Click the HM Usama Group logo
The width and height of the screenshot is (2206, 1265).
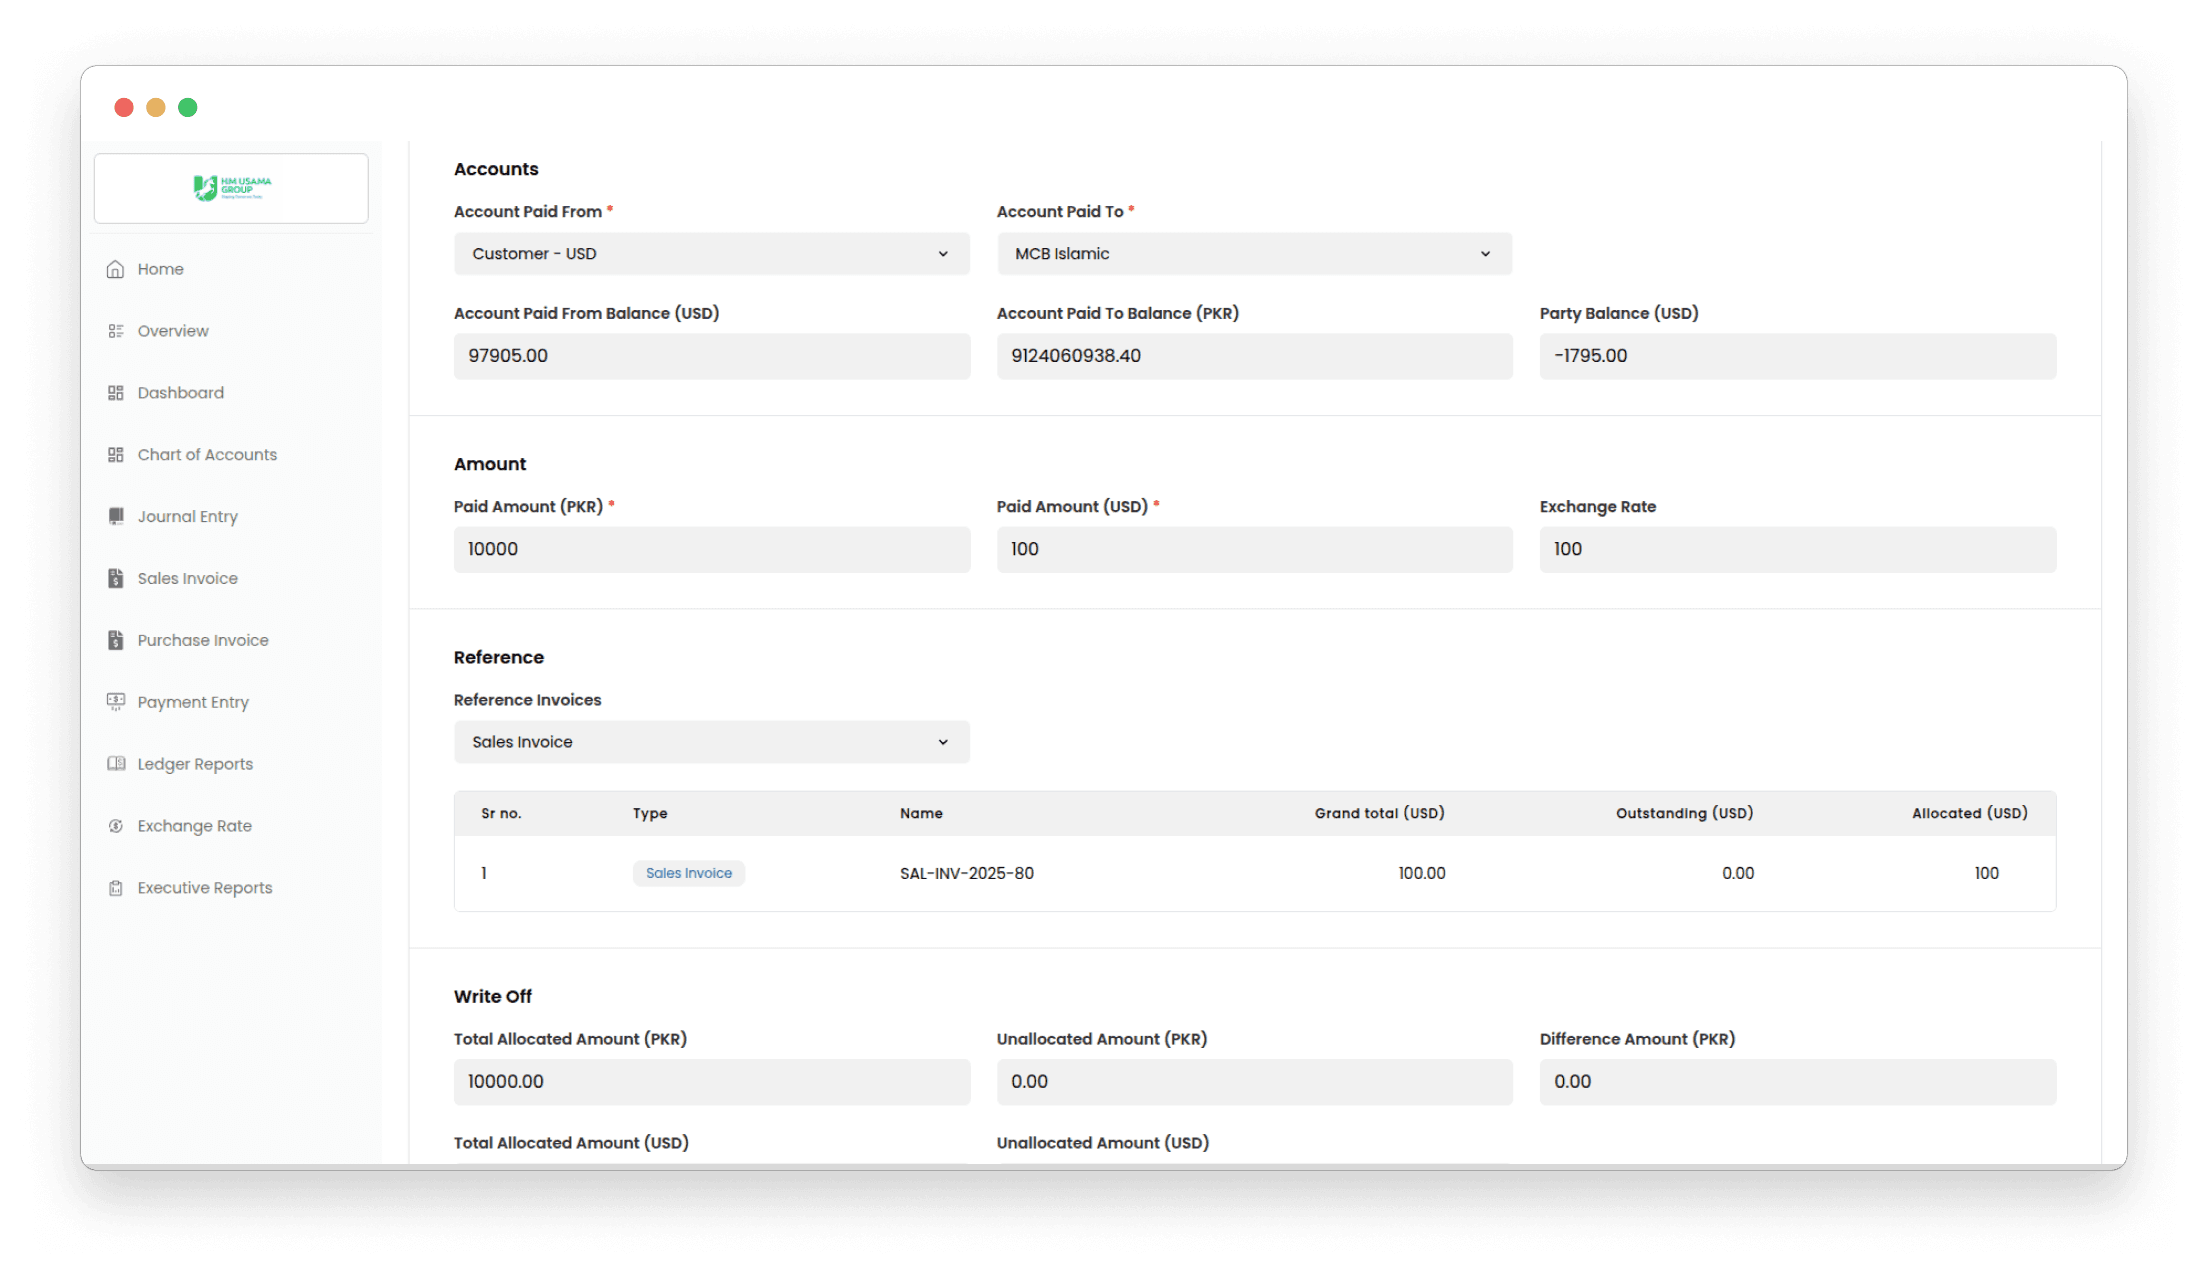point(230,188)
